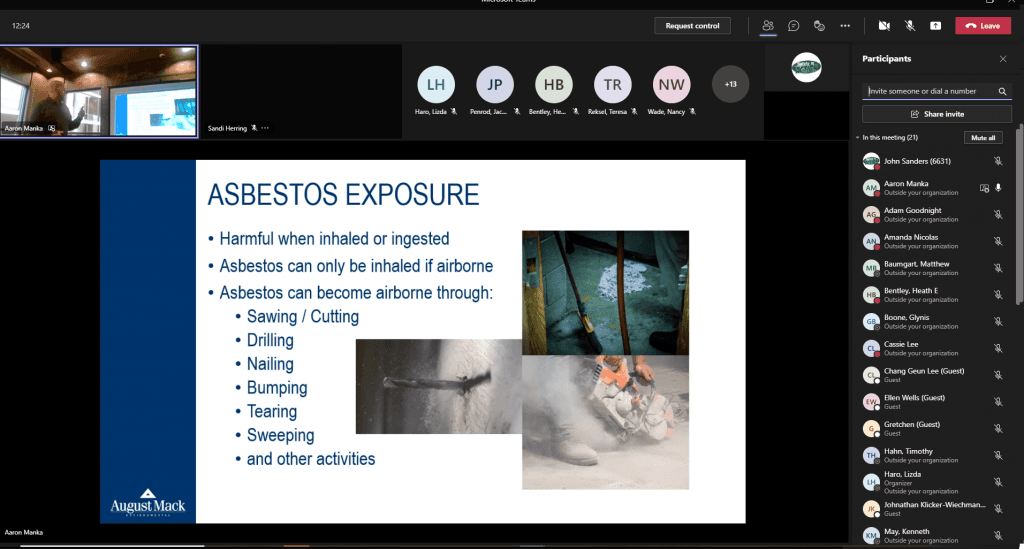Click the NW avatar of Wade, Nancy
The width and height of the screenshot is (1024, 549).
(671, 84)
